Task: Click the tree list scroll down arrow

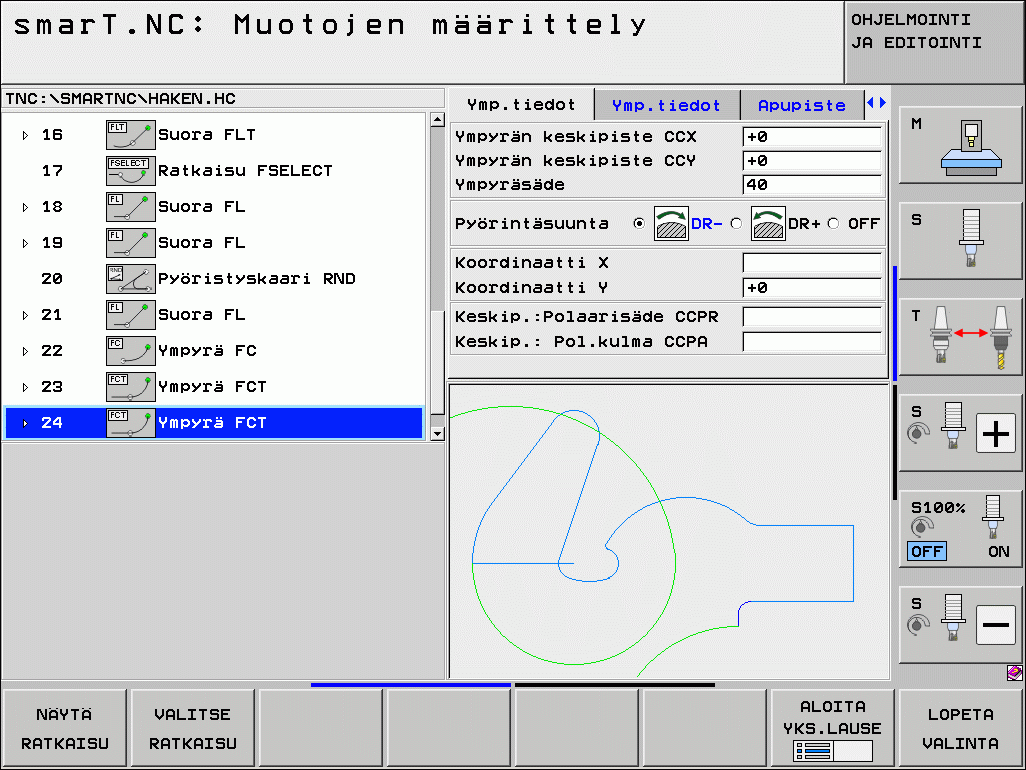Action: [438, 434]
